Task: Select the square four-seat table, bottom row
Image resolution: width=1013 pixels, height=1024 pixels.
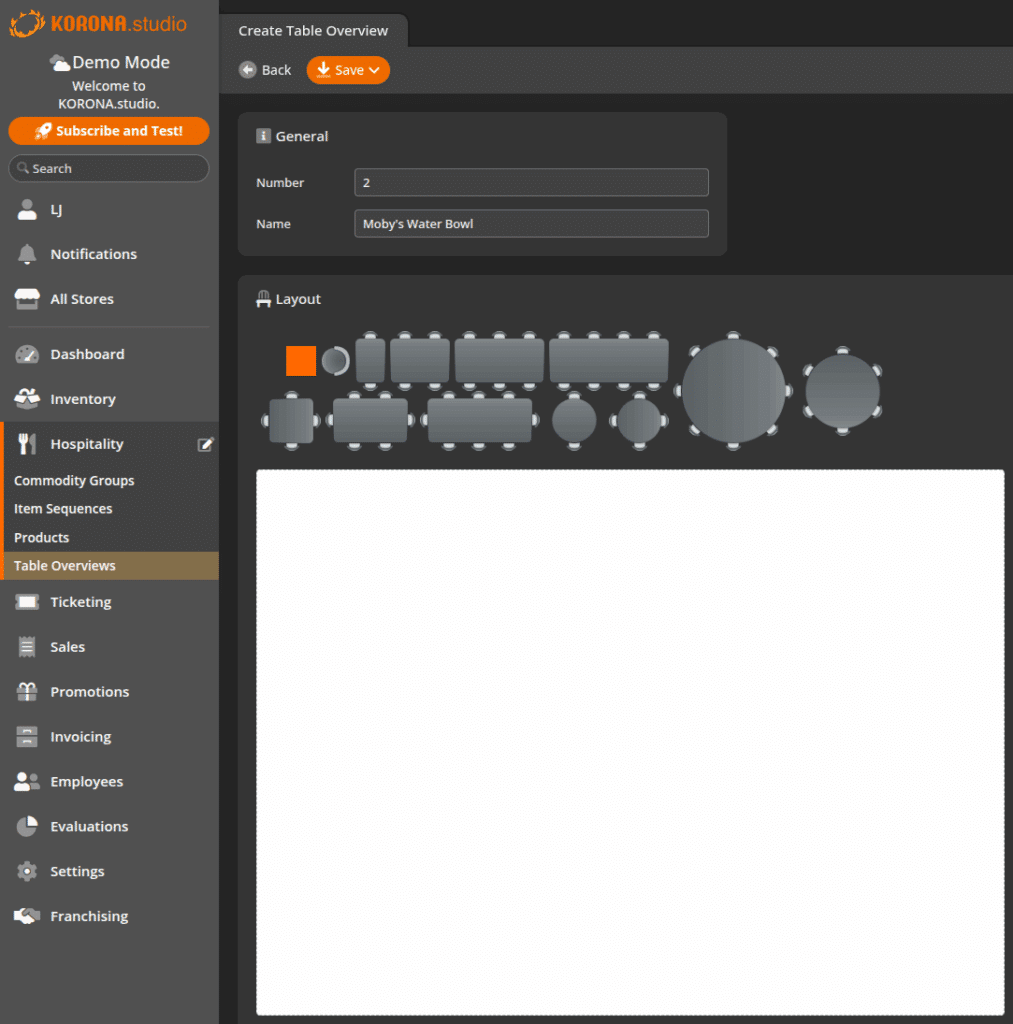Action: (291, 421)
